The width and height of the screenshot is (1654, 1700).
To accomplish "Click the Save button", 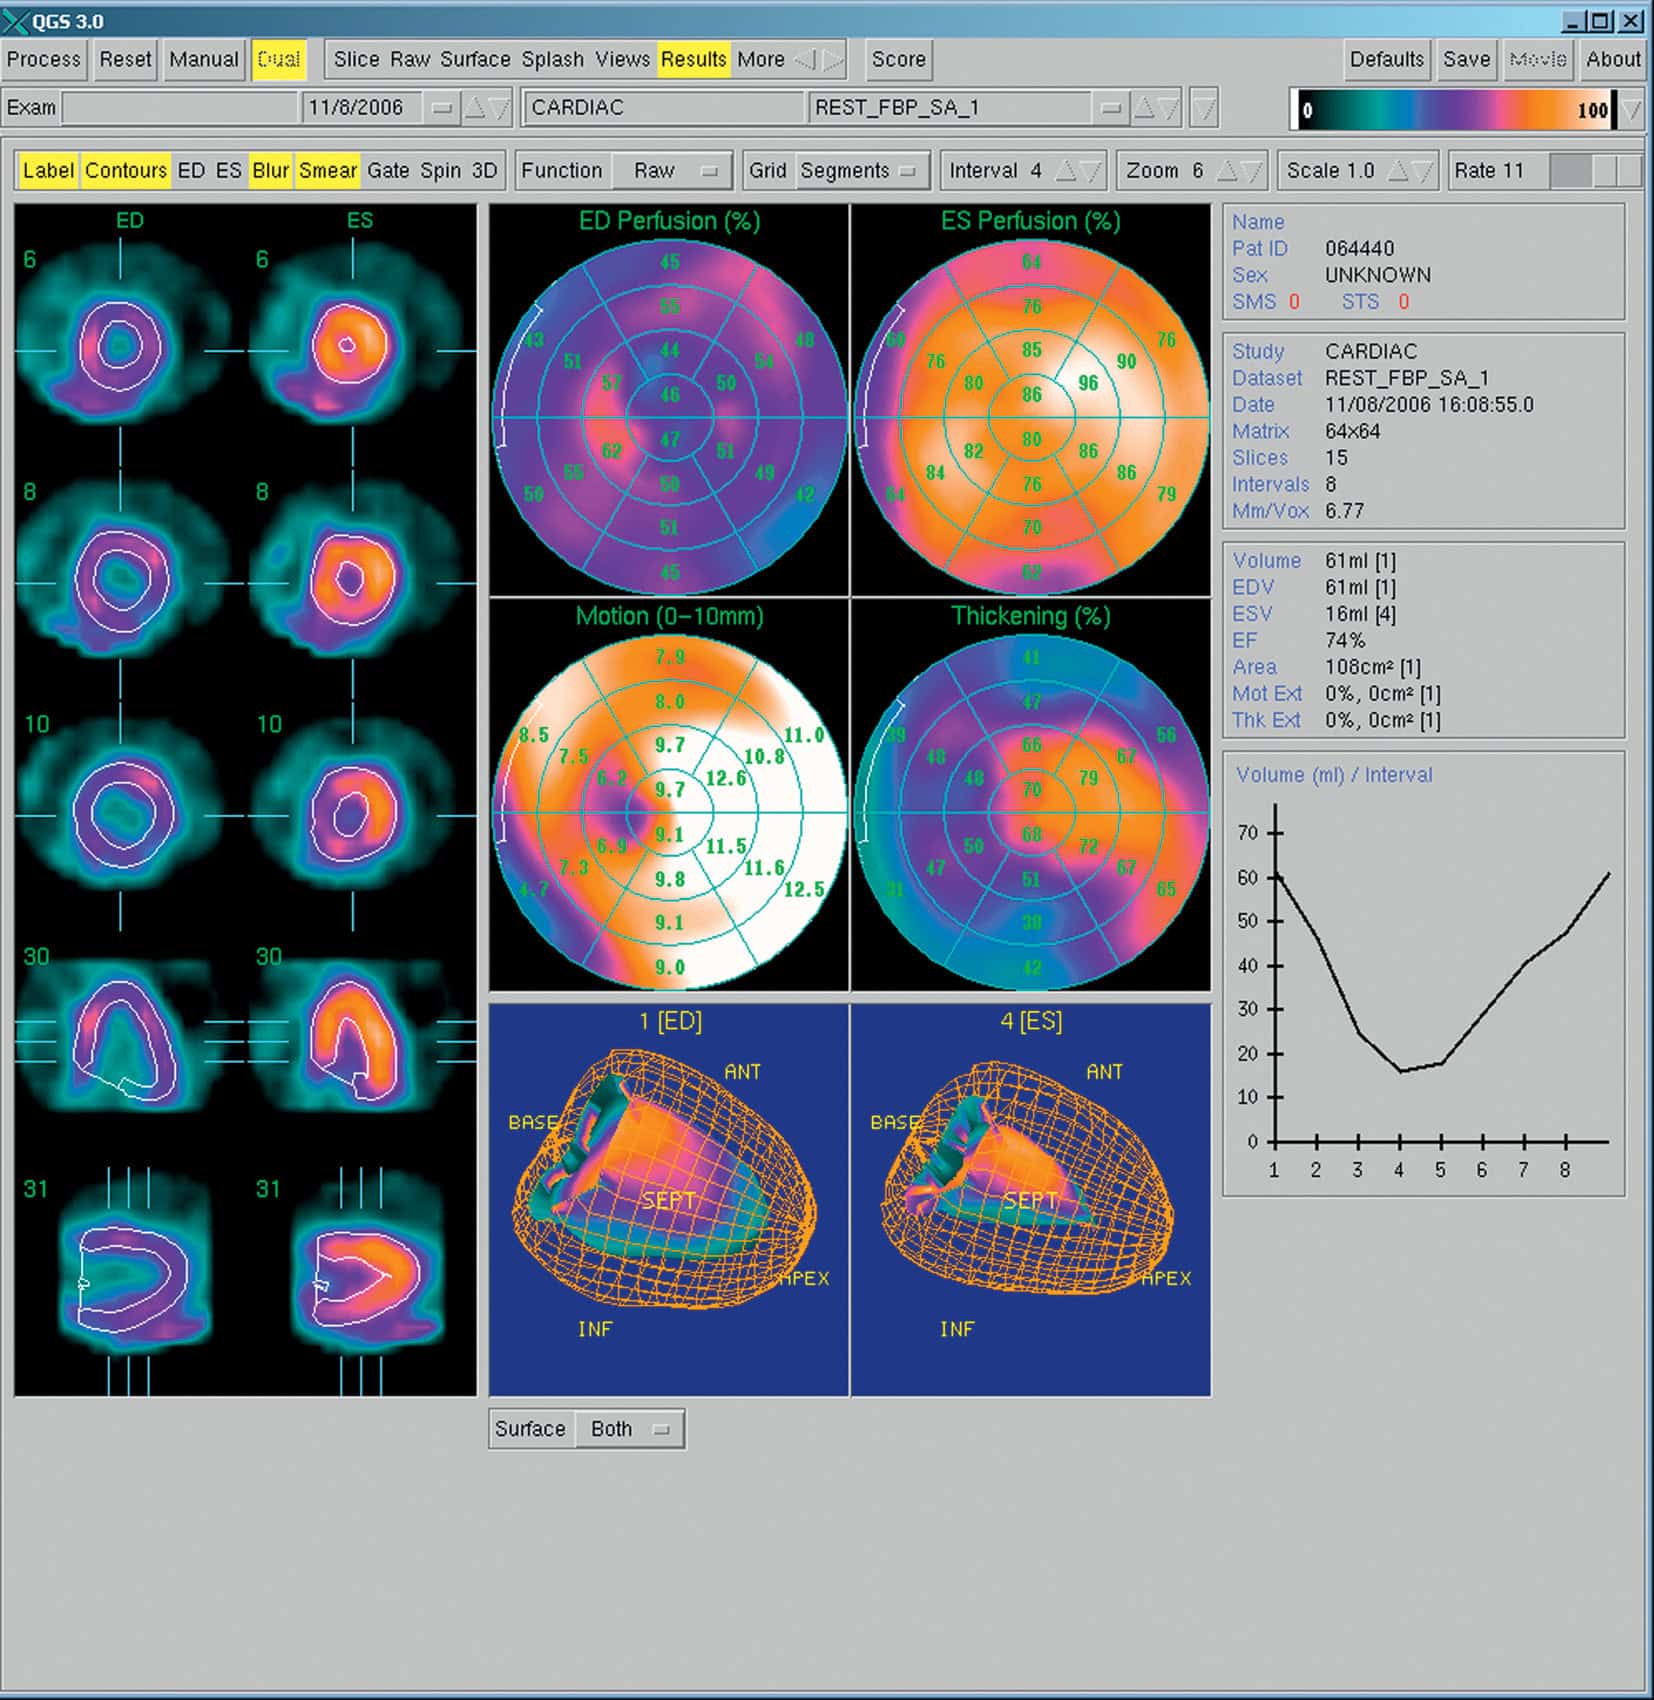I will click(1466, 60).
